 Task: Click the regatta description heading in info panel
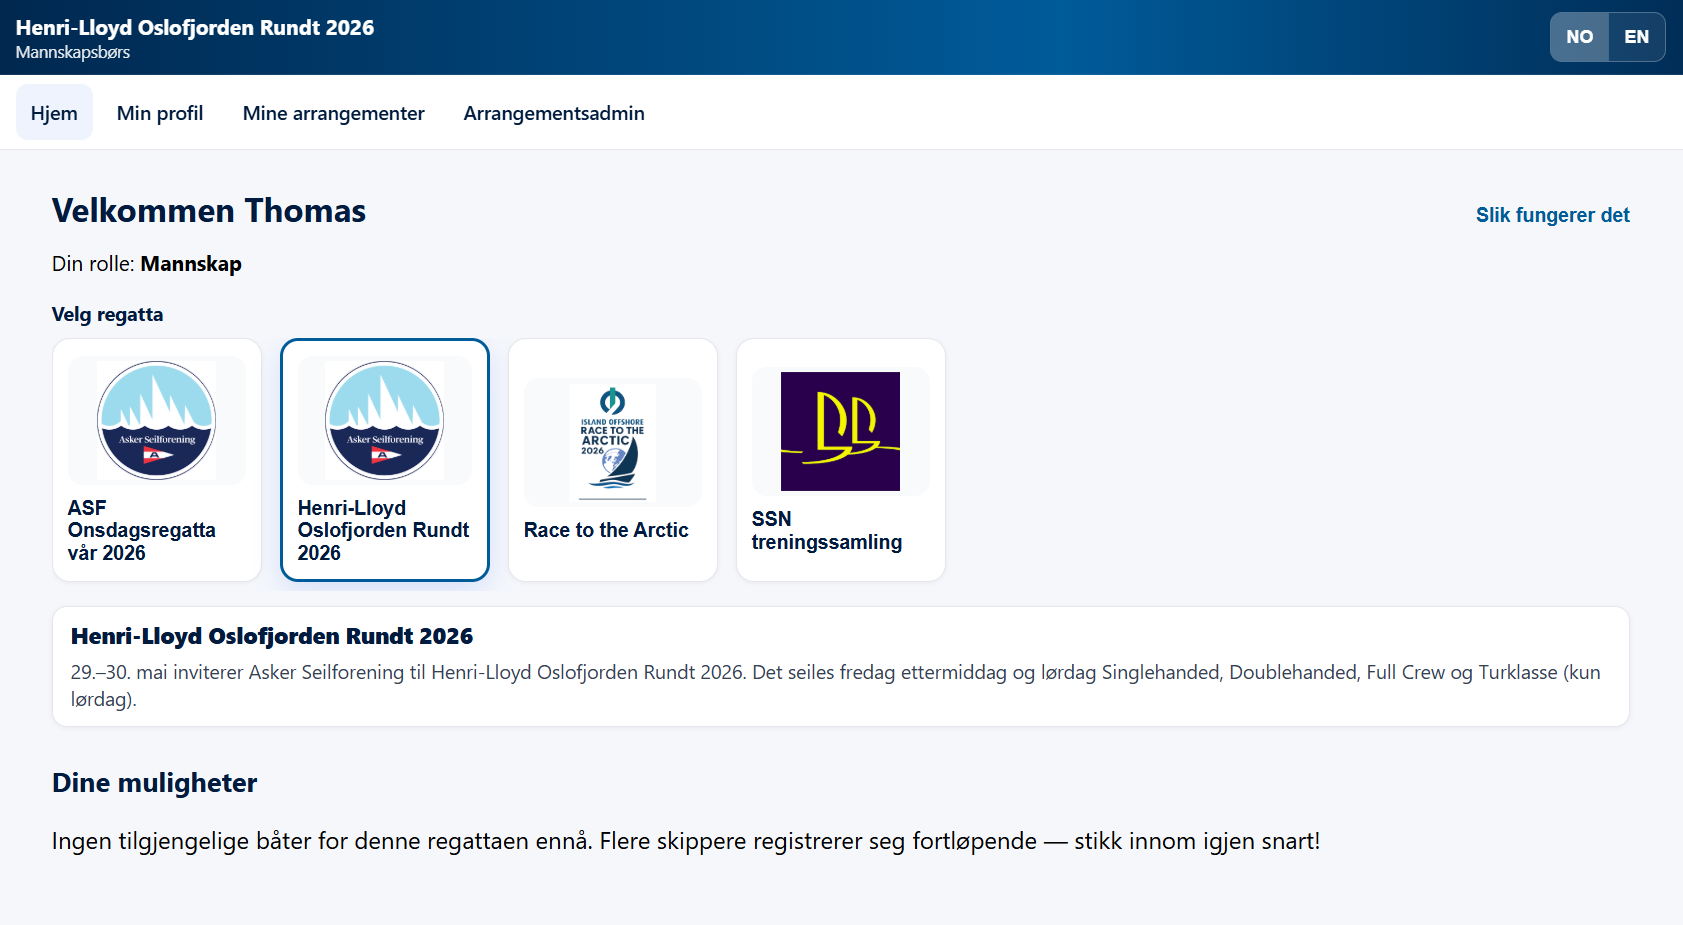(272, 636)
